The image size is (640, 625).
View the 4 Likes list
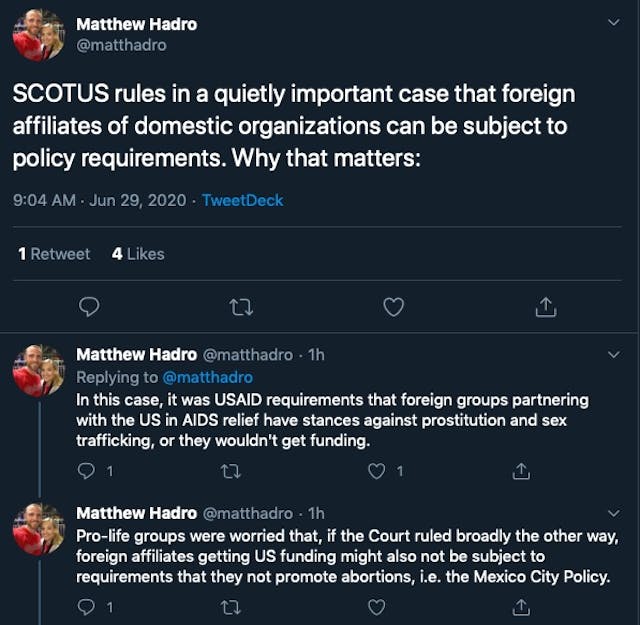138,254
